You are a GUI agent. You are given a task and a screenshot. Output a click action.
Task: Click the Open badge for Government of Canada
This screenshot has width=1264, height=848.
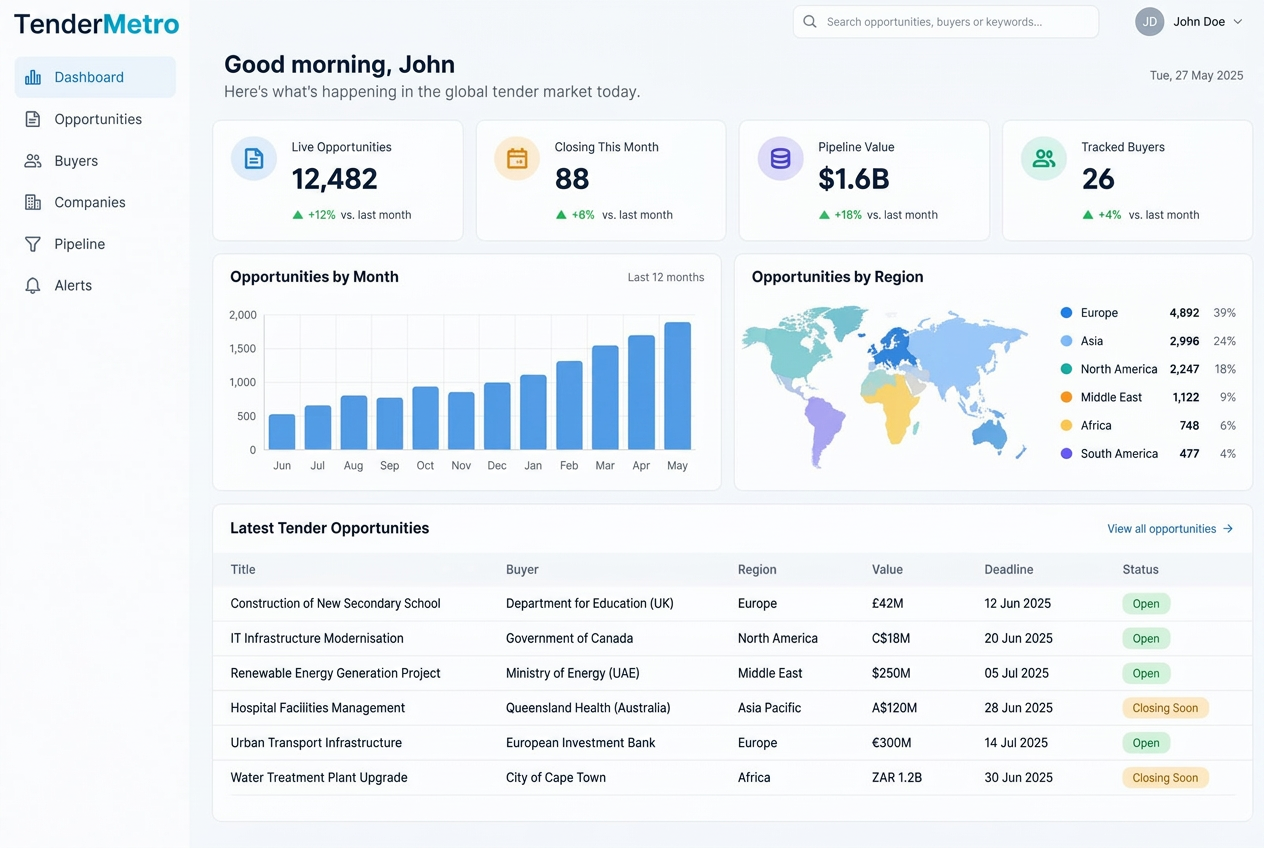click(x=1146, y=639)
